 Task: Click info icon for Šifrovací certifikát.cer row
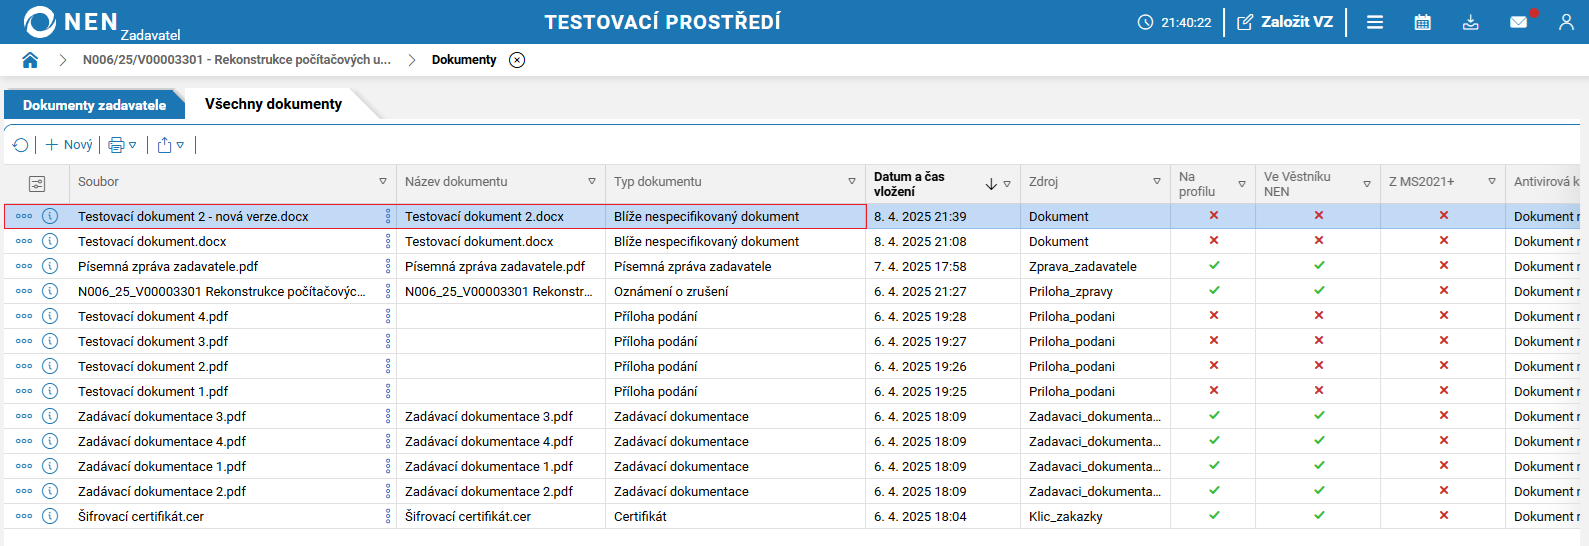tap(50, 516)
